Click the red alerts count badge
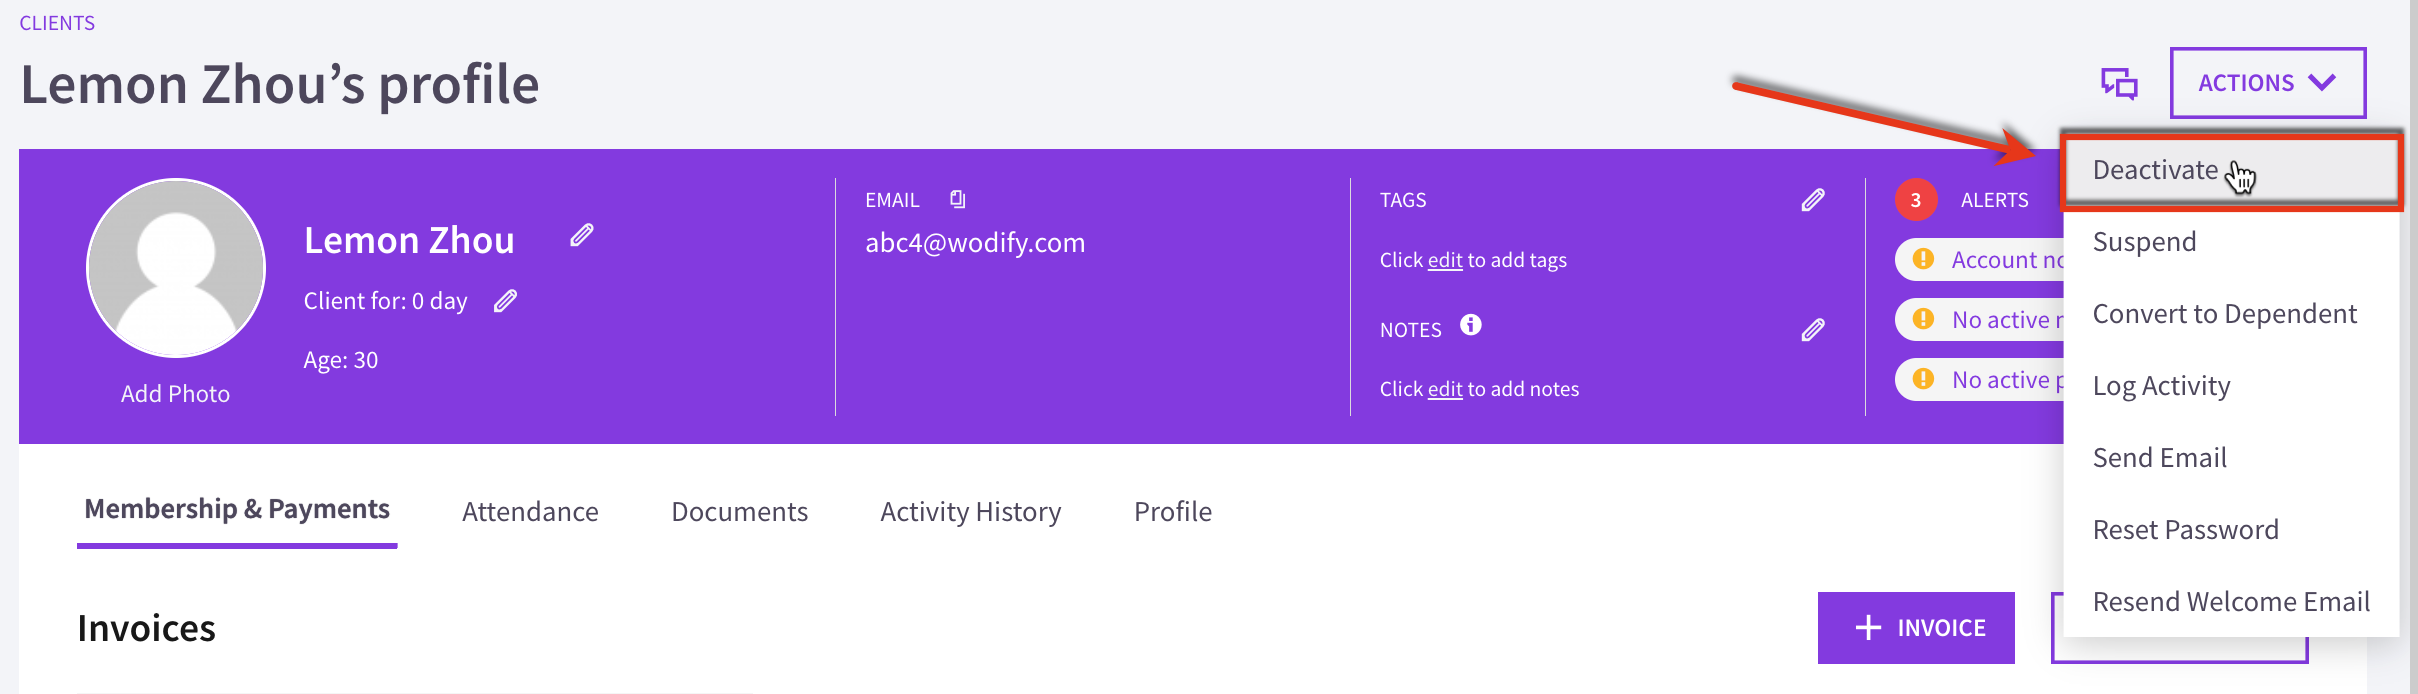Image resolution: width=2418 pixels, height=694 pixels. pos(1916,200)
